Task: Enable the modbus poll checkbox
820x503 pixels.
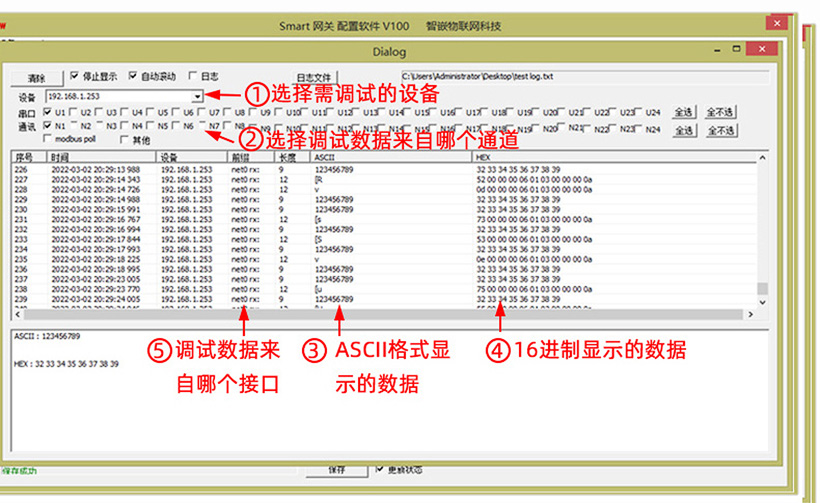Action: pyautogui.click(x=48, y=140)
